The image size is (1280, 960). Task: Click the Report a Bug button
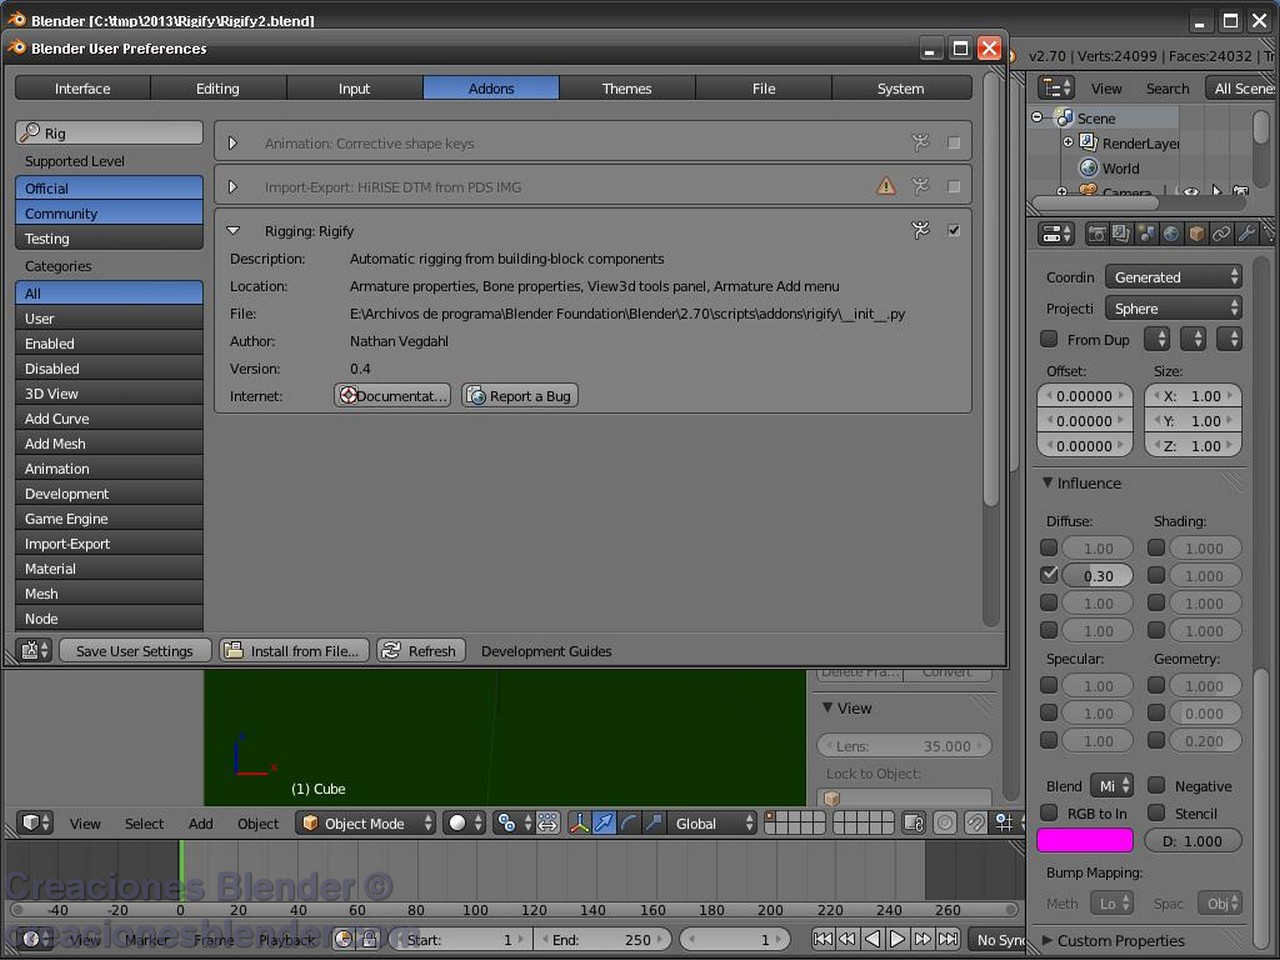coord(519,395)
